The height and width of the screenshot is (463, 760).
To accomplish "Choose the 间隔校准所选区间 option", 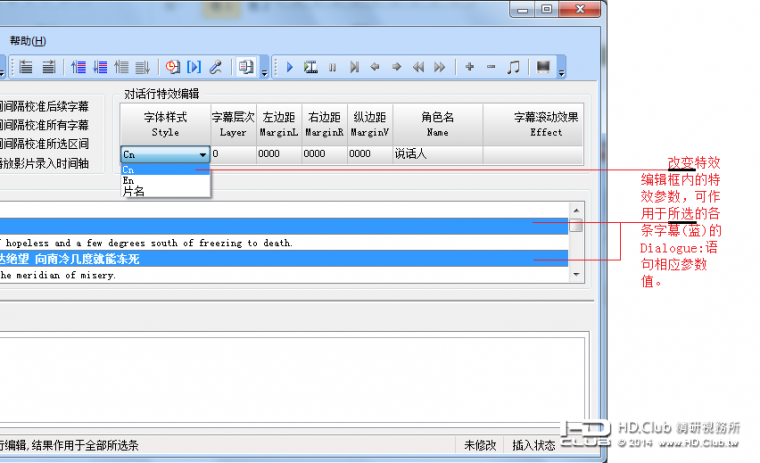I will [x=44, y=144].
